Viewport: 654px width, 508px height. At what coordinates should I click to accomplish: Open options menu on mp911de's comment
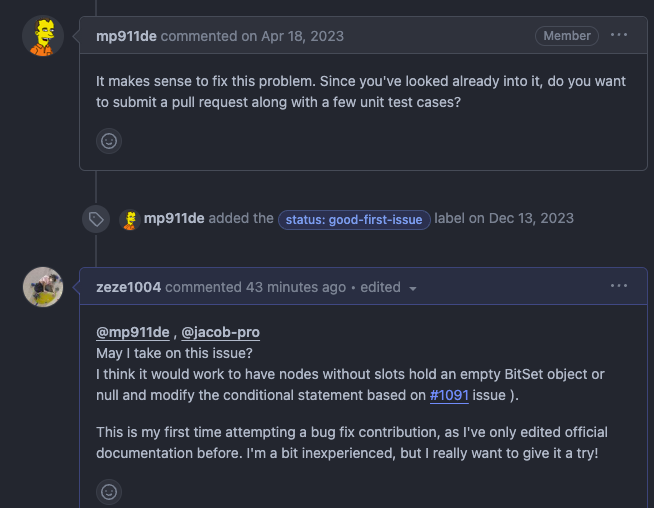(x=619, y=35)
